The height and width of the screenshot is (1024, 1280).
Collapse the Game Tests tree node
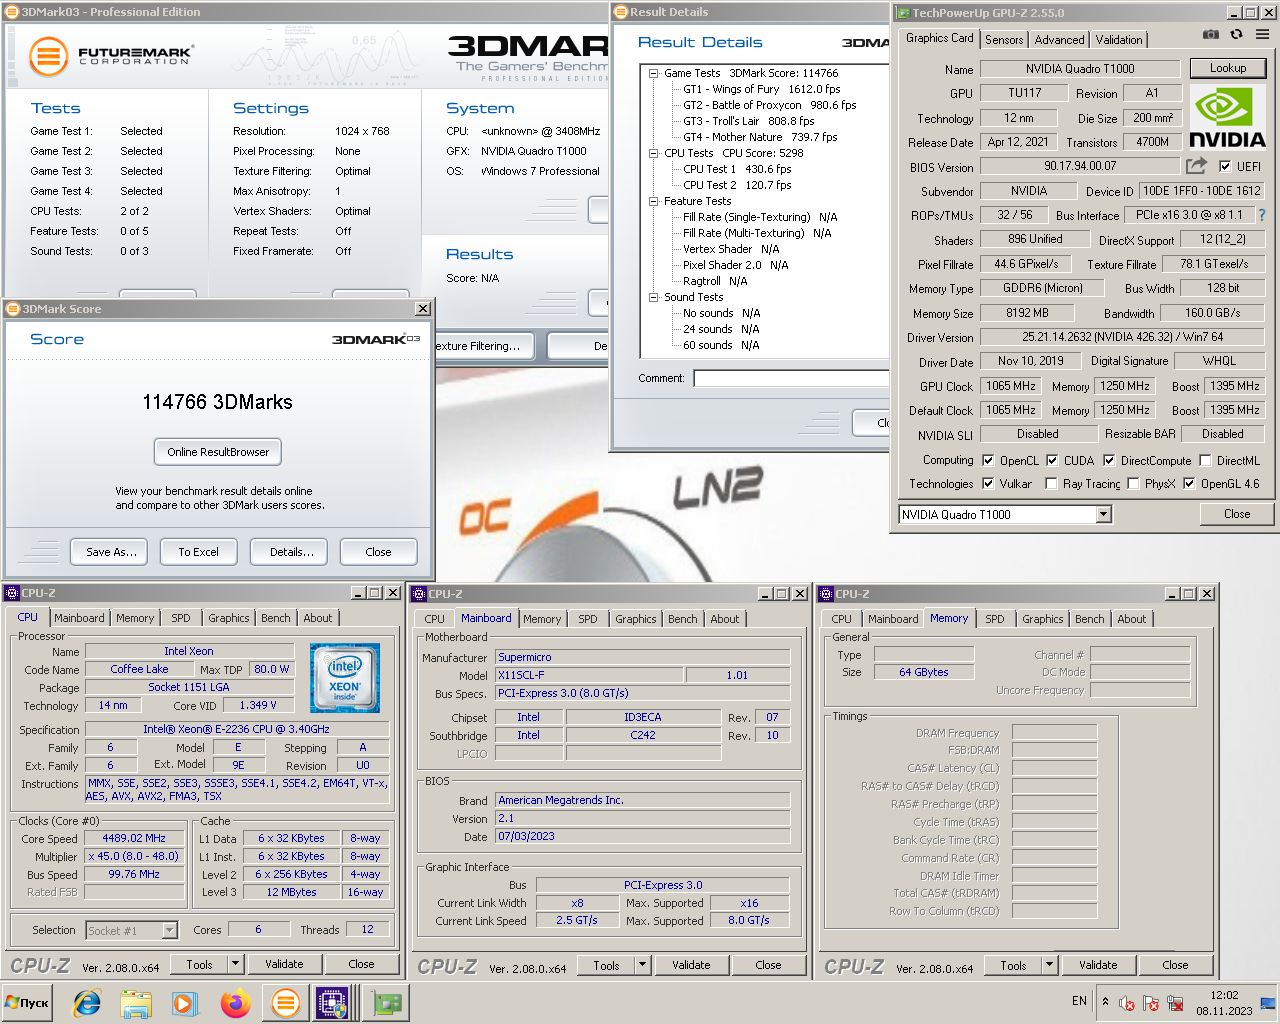coord(653,73)
